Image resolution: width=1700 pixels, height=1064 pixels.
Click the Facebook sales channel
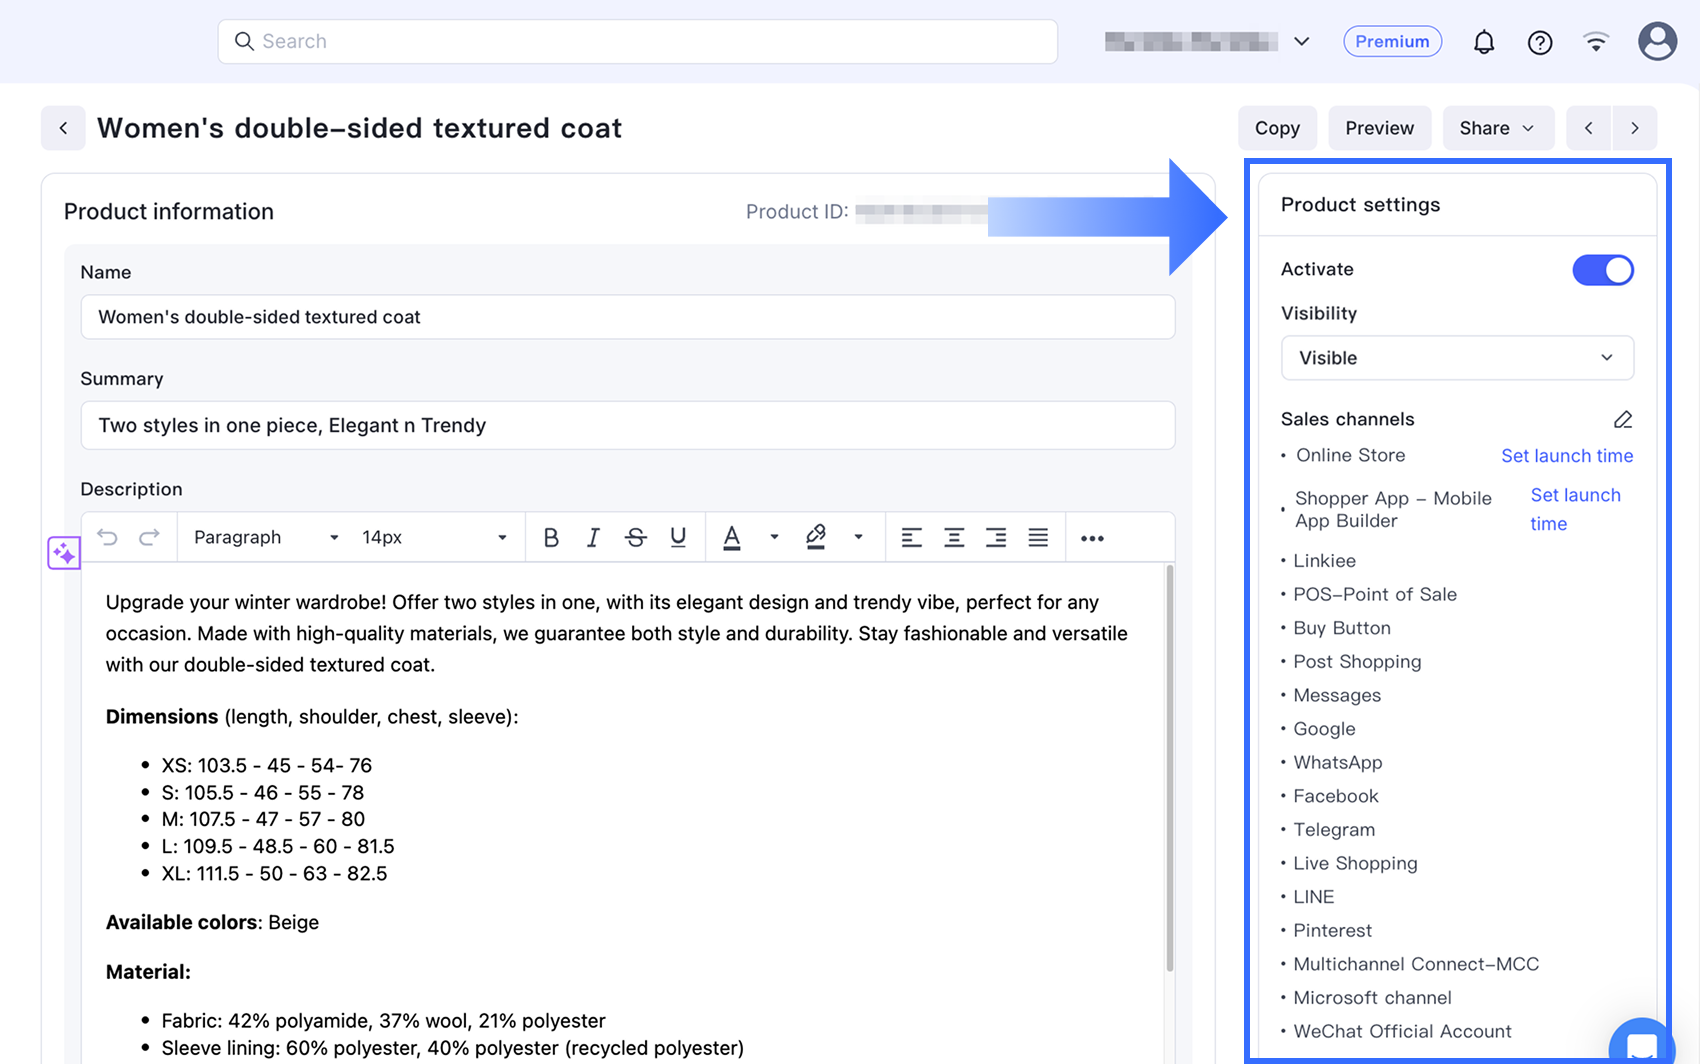click(x=1336, y=796)
